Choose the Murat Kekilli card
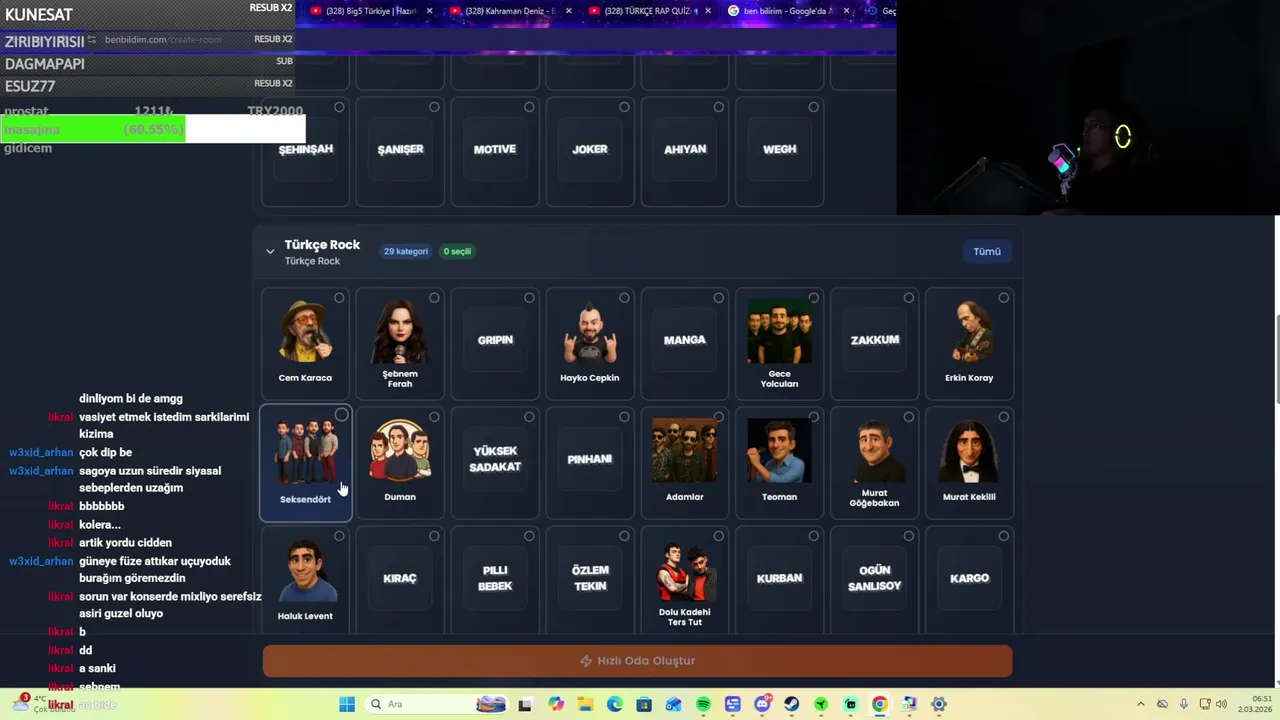Image resolution: width=1280 pixels, height=720 pixels. [x=969, y=463]
